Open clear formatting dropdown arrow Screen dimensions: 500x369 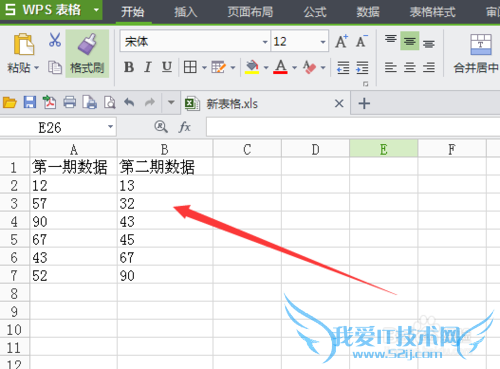tap(323, 68)
